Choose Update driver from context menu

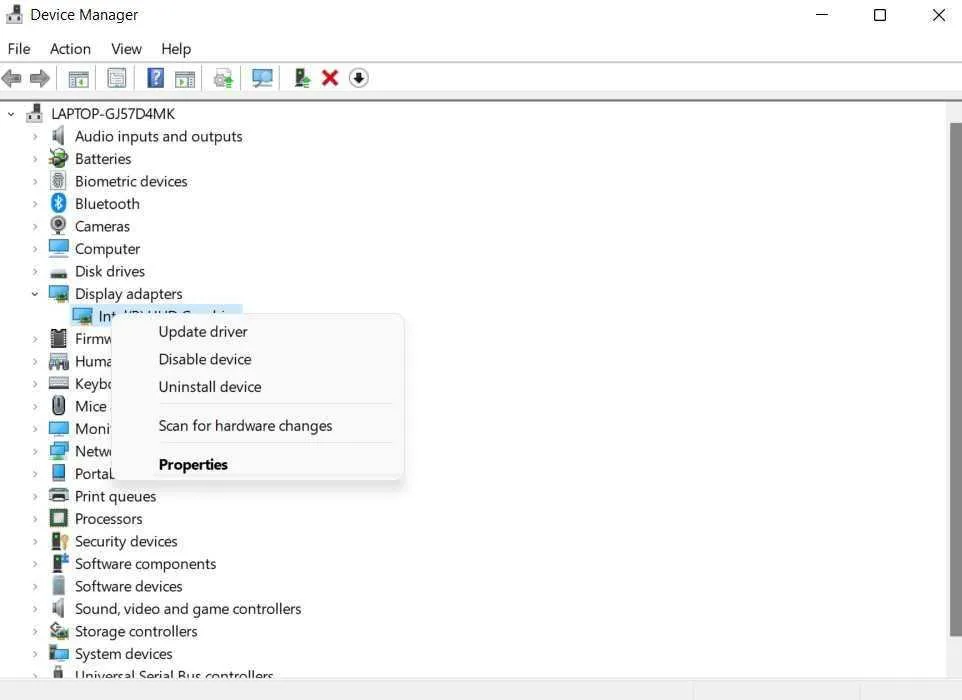pos(258,331)
